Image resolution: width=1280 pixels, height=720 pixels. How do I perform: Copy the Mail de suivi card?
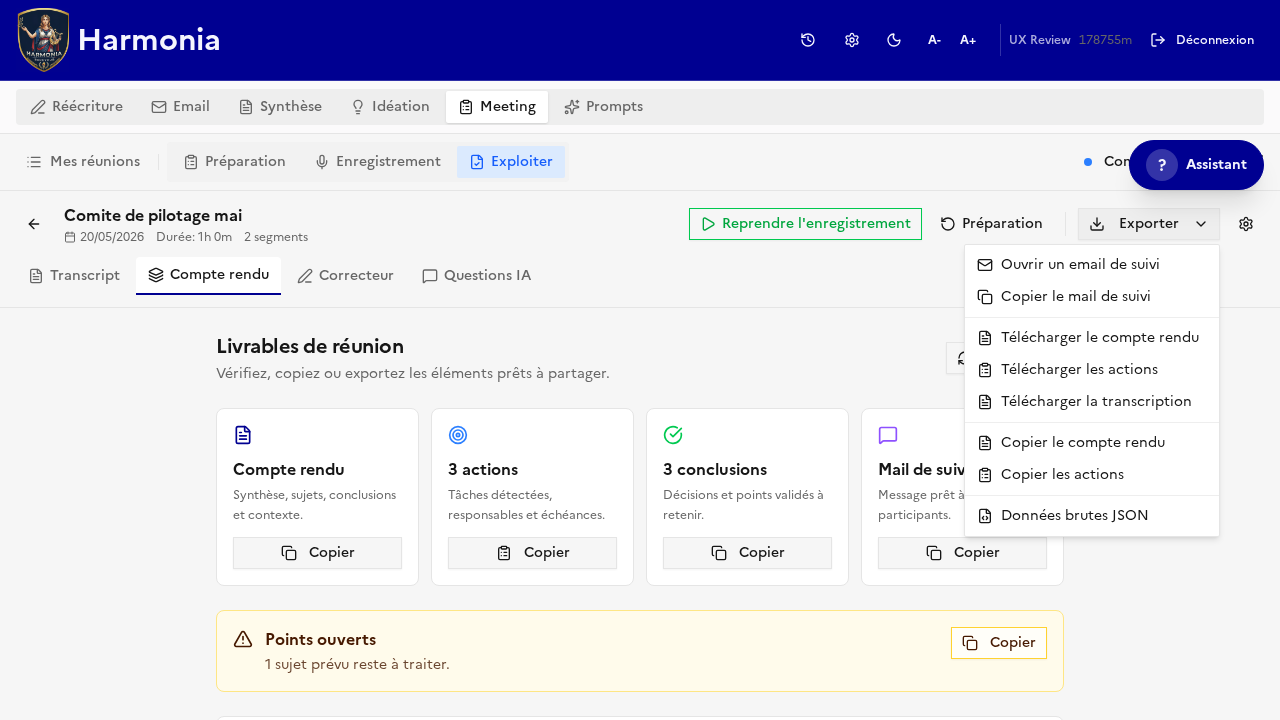(x=962, y=553)
